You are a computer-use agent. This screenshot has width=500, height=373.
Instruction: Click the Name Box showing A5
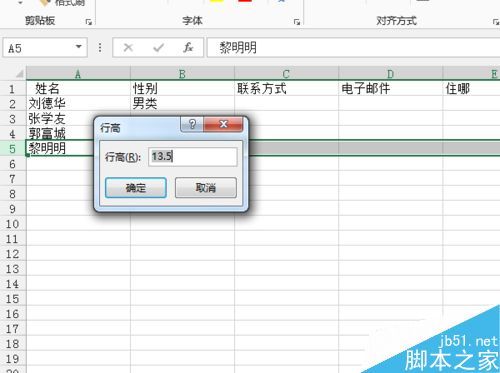click(45, 48)
